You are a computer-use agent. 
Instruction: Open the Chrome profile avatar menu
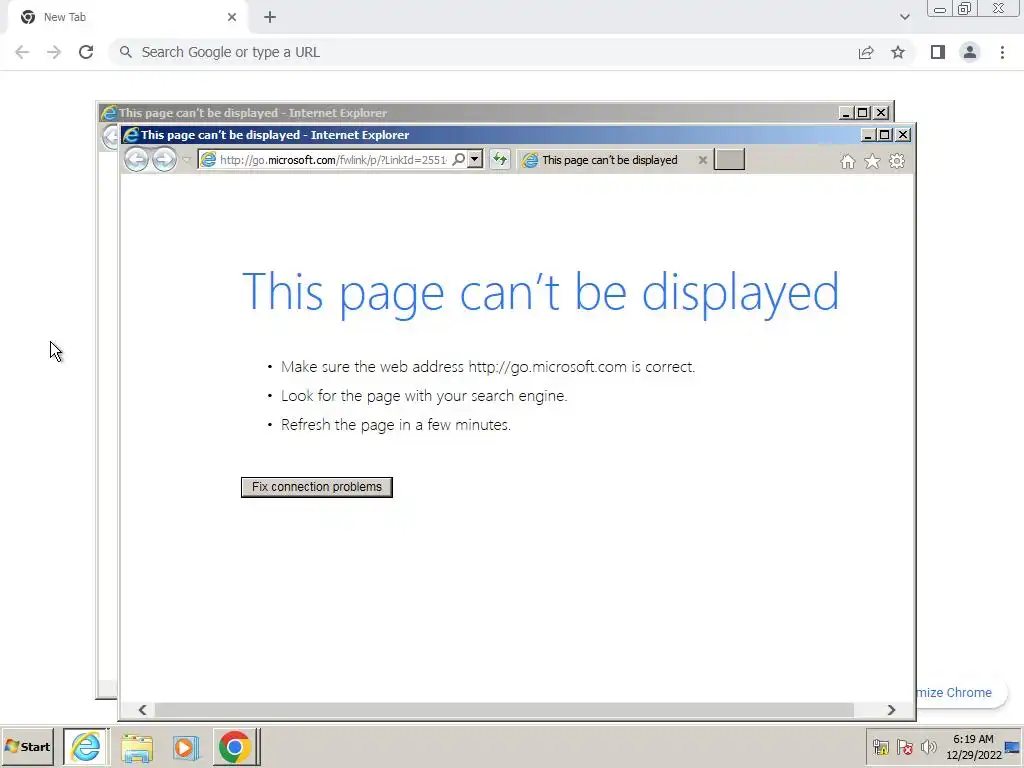click(x=970, y=52)
